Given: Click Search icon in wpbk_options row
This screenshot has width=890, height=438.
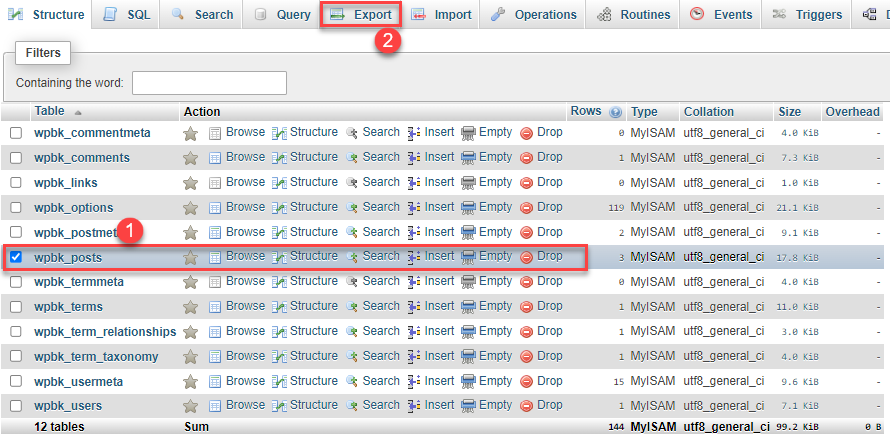Looking at the screenshot, I should coord(352,207).
